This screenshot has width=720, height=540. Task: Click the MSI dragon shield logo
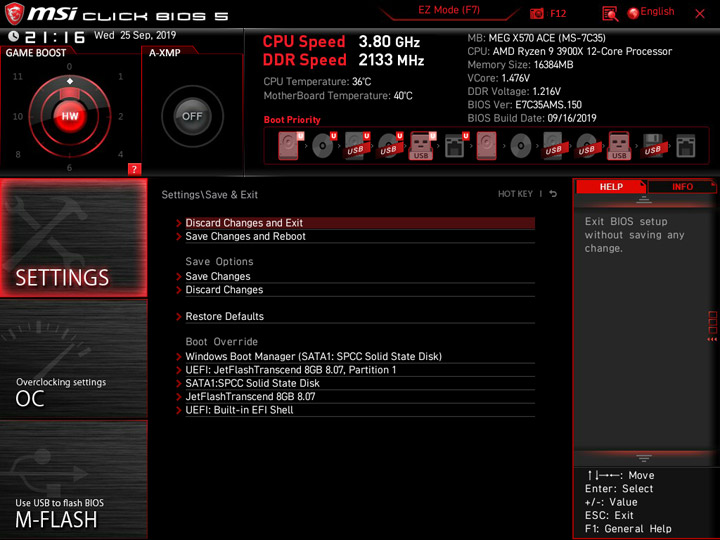[x=14, y=13]
